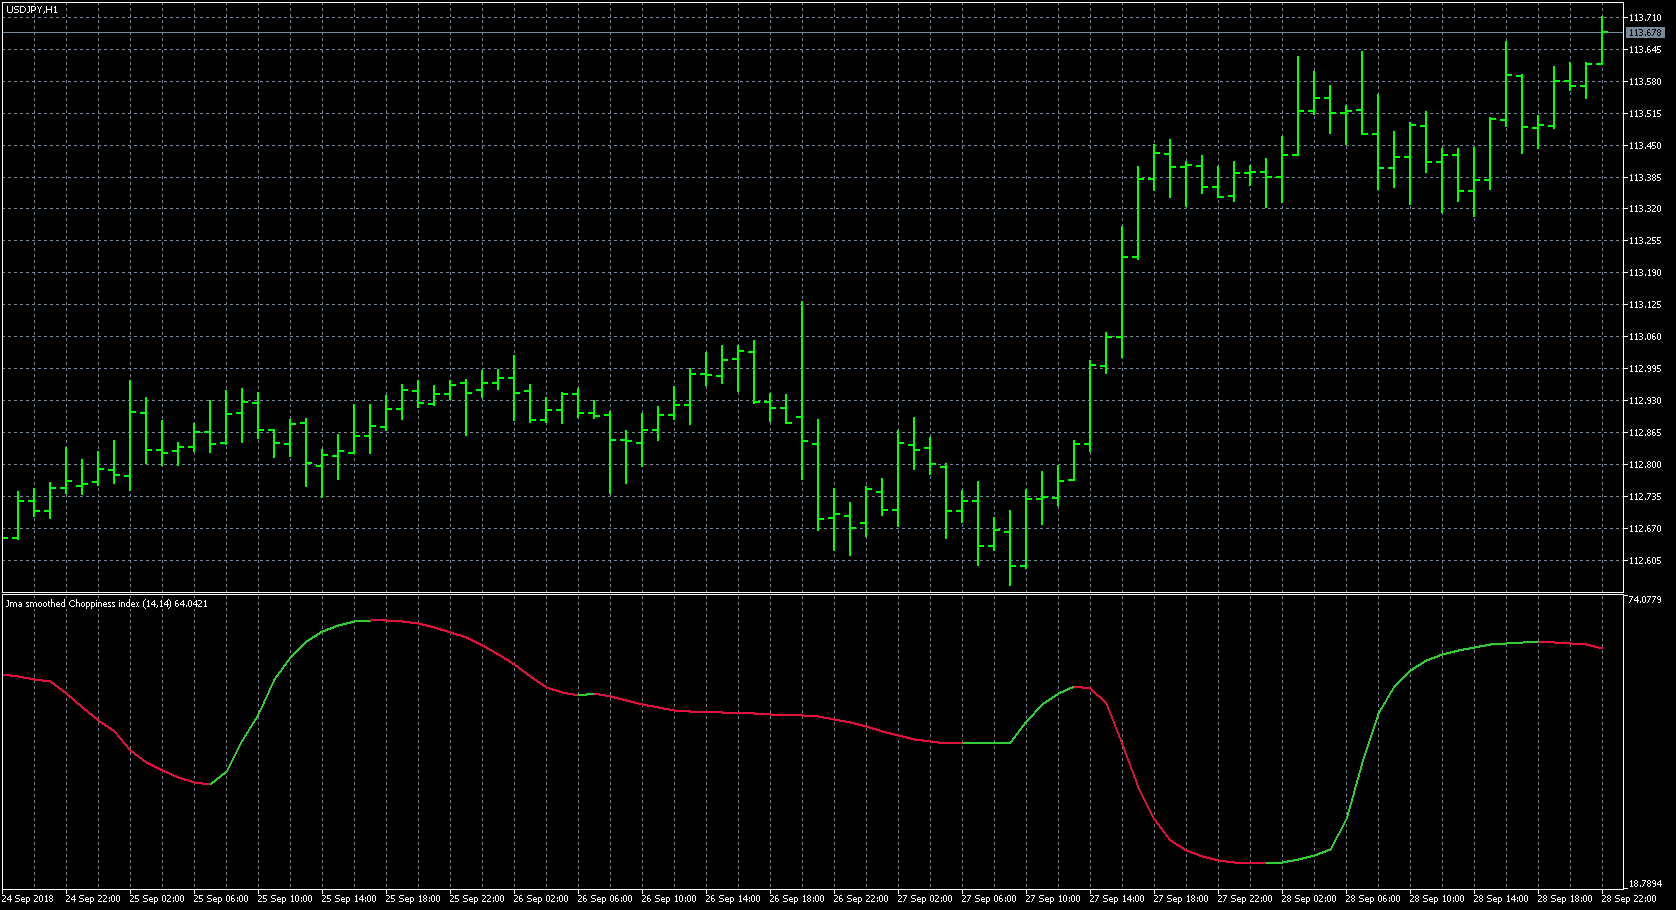
Task: Click the 28 Sep 18:00 time label
Action: (x=1565, y=899)
